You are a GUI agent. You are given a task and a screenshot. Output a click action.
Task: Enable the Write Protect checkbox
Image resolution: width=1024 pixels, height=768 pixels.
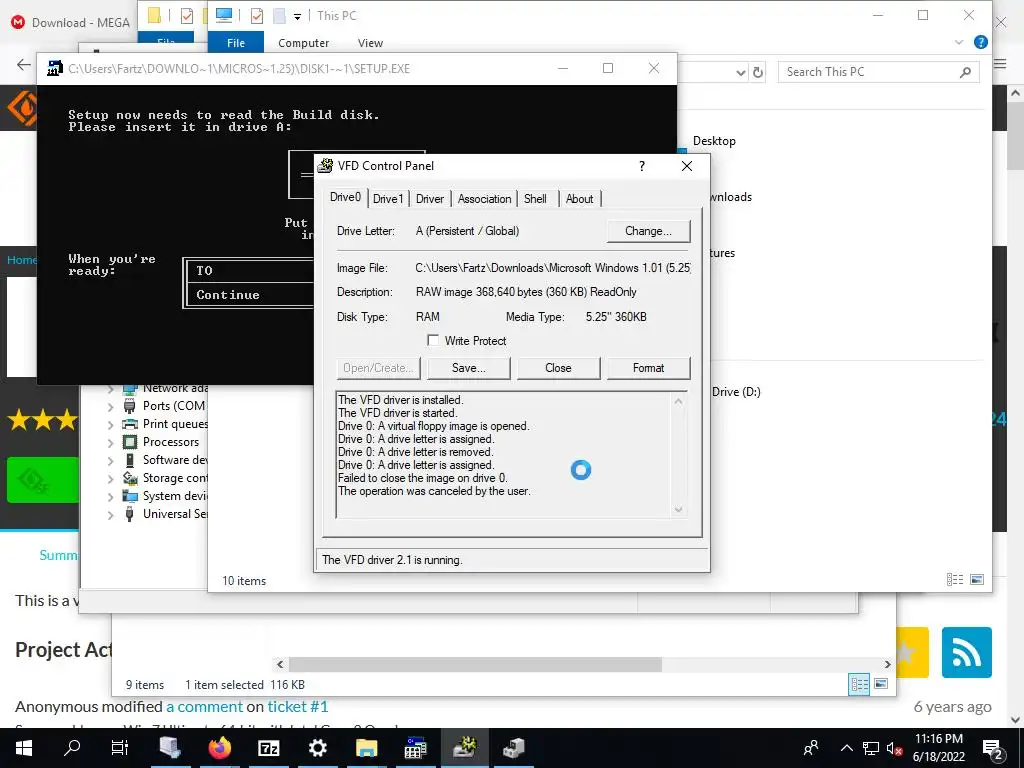tap(433, 340)
